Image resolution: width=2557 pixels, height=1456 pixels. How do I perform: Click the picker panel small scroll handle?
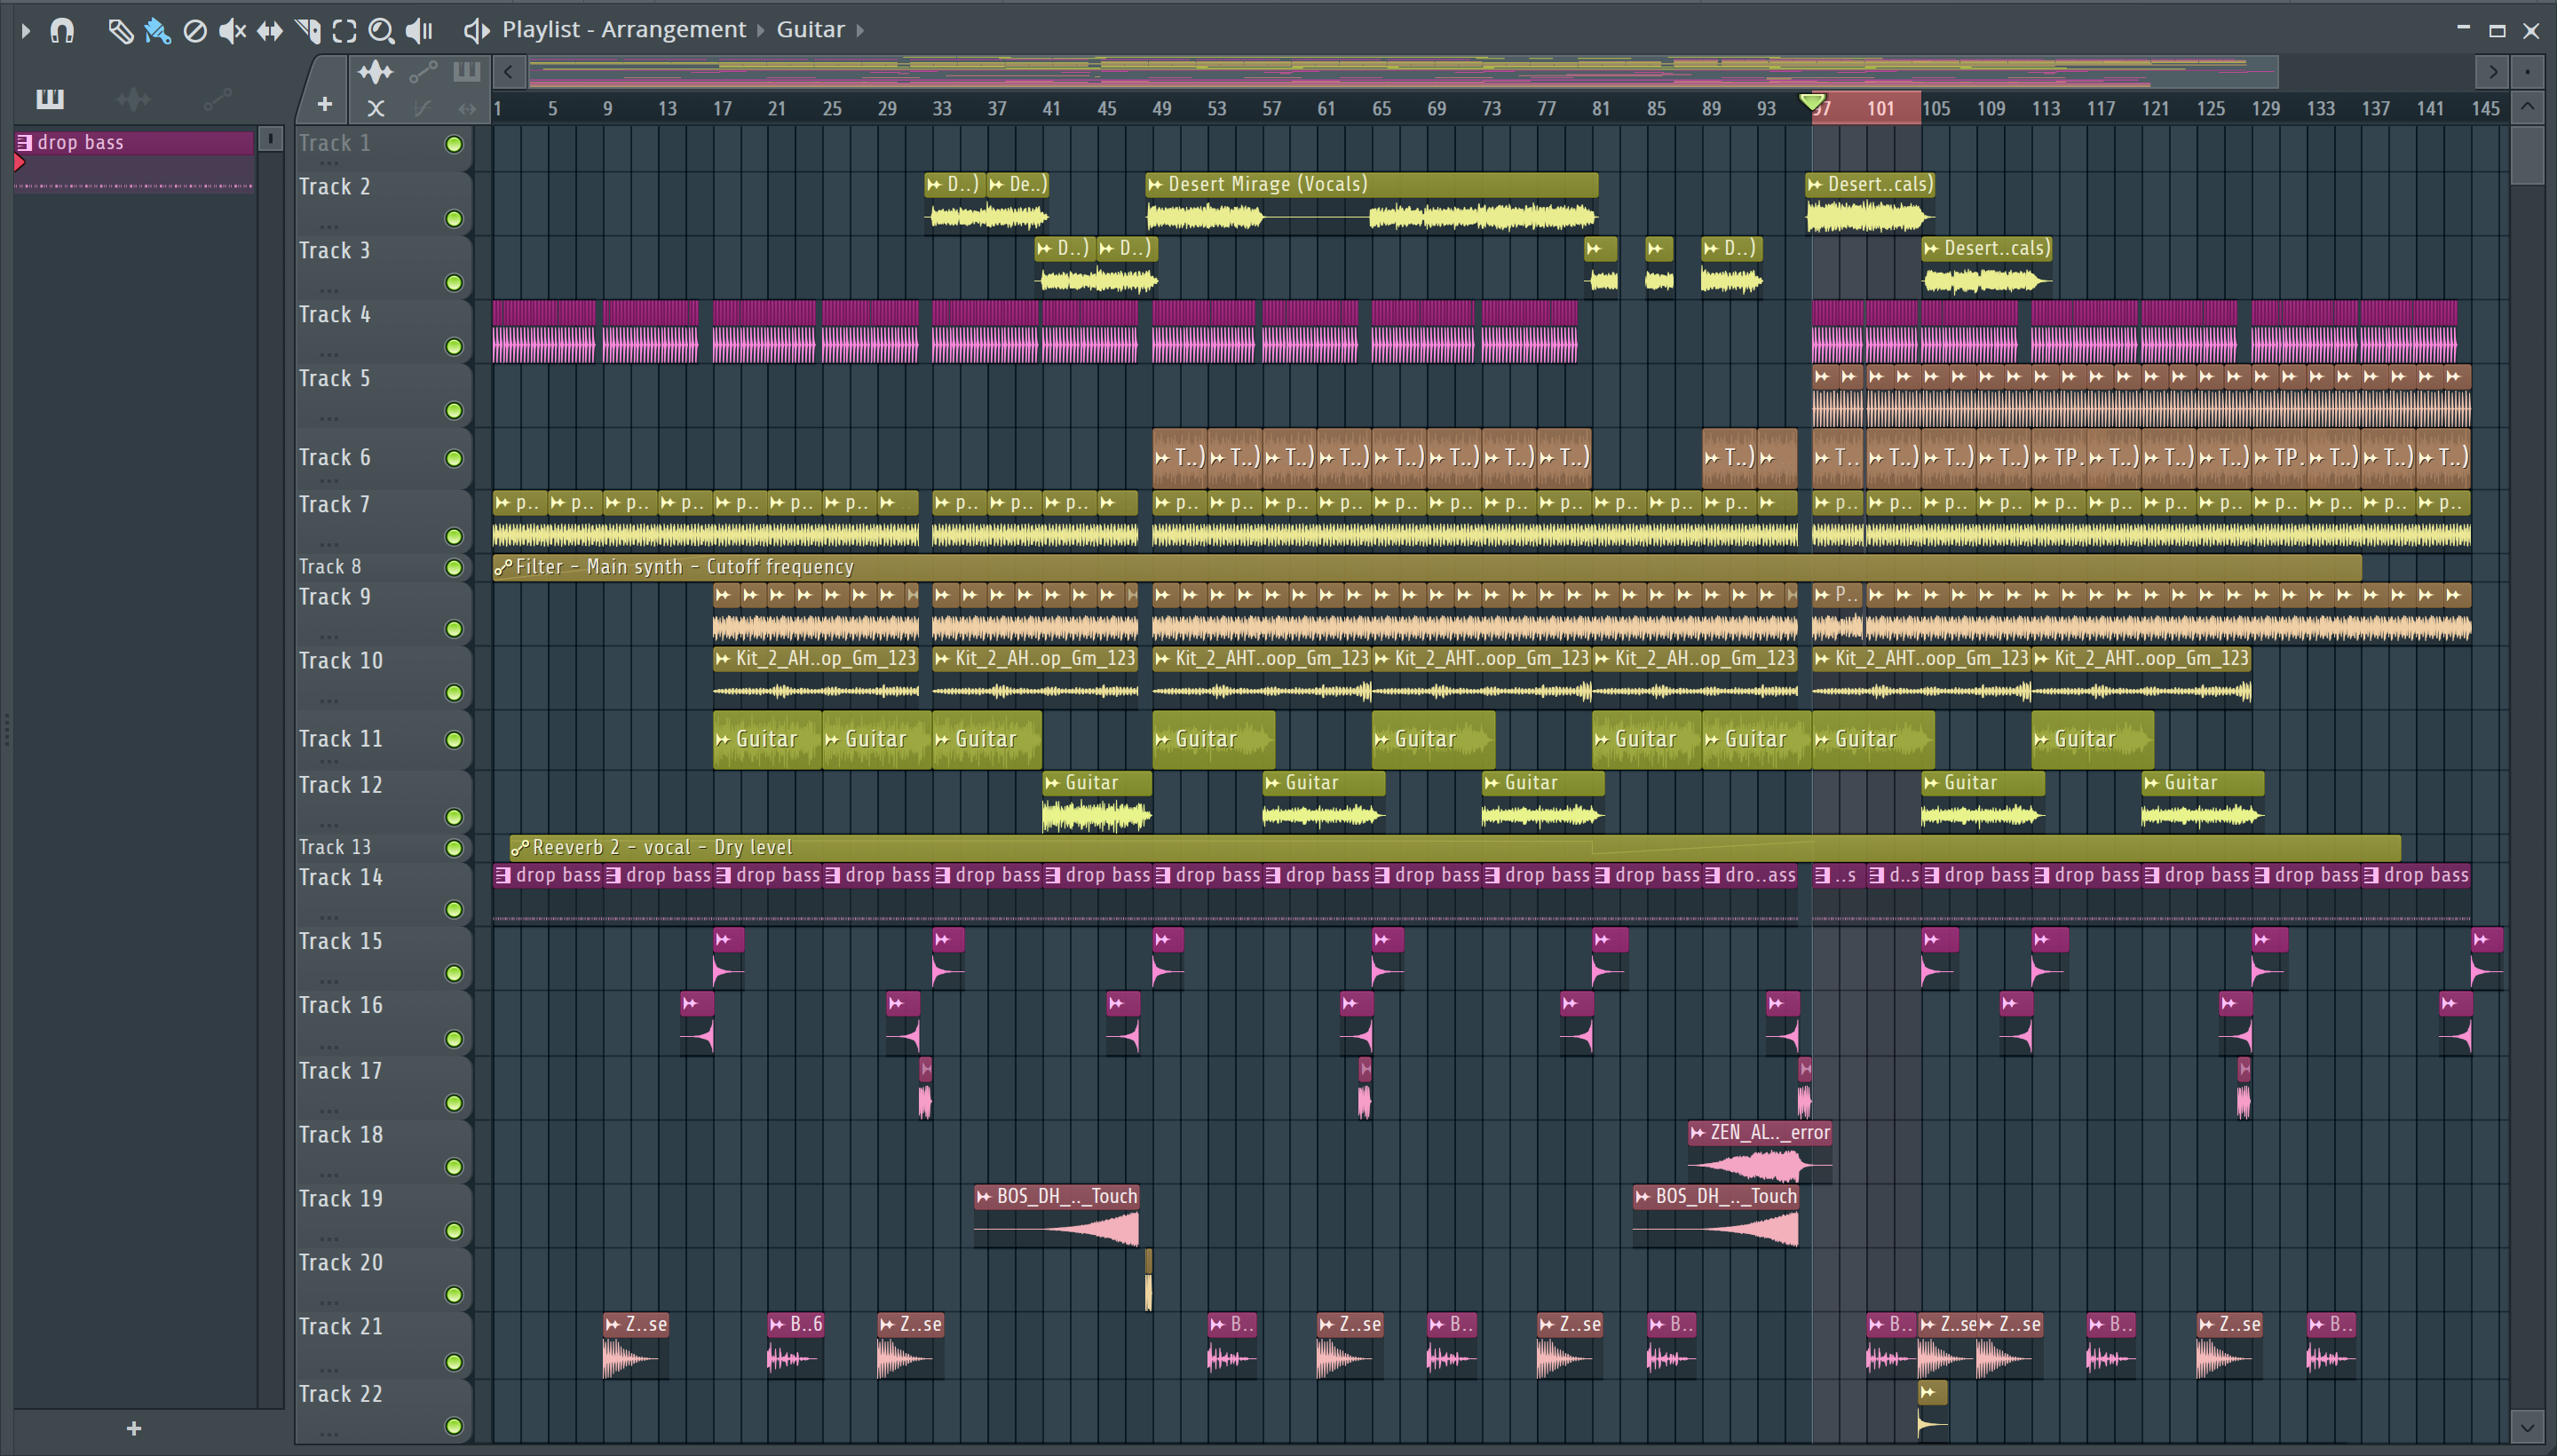coord(270,139)
